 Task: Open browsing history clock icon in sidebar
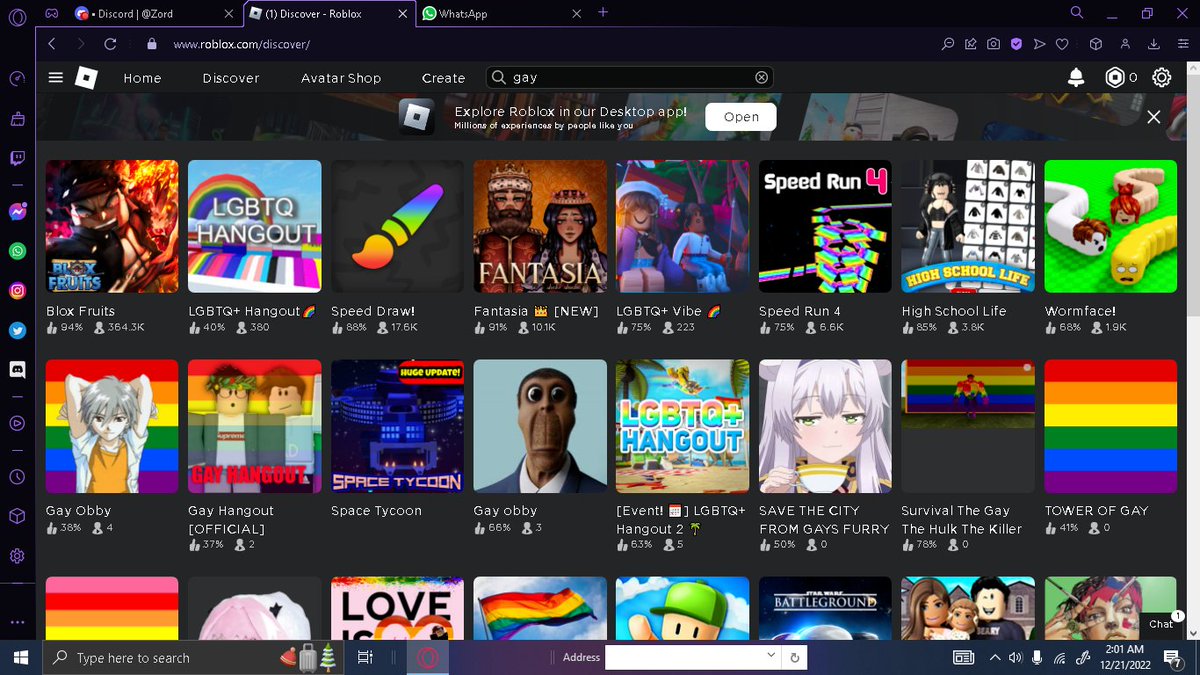pyautogui.click(x=17, y=478)
